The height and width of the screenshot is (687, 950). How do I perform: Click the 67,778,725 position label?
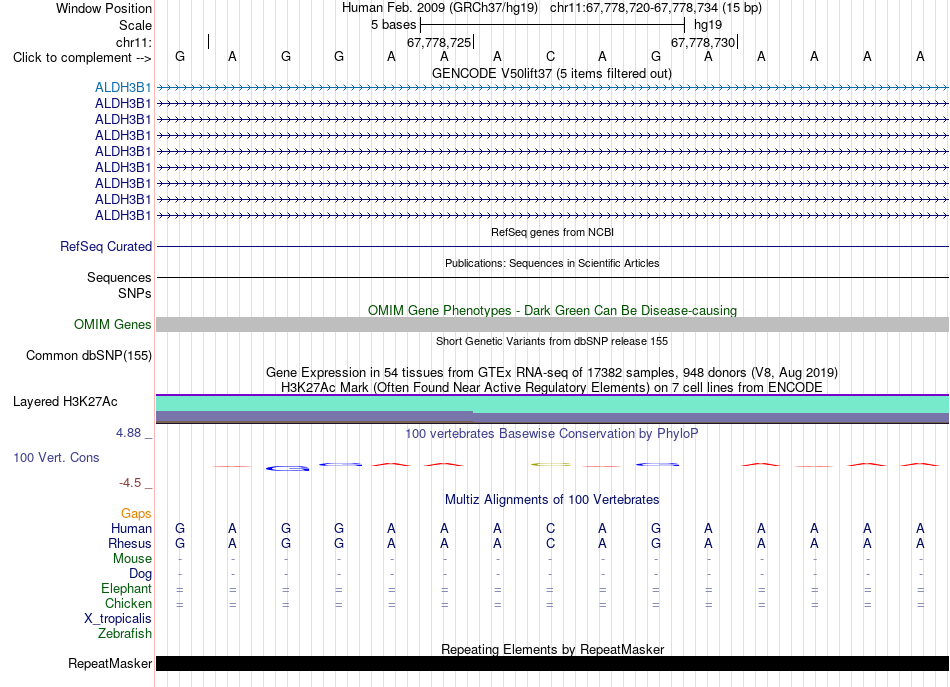coord(439,42)
